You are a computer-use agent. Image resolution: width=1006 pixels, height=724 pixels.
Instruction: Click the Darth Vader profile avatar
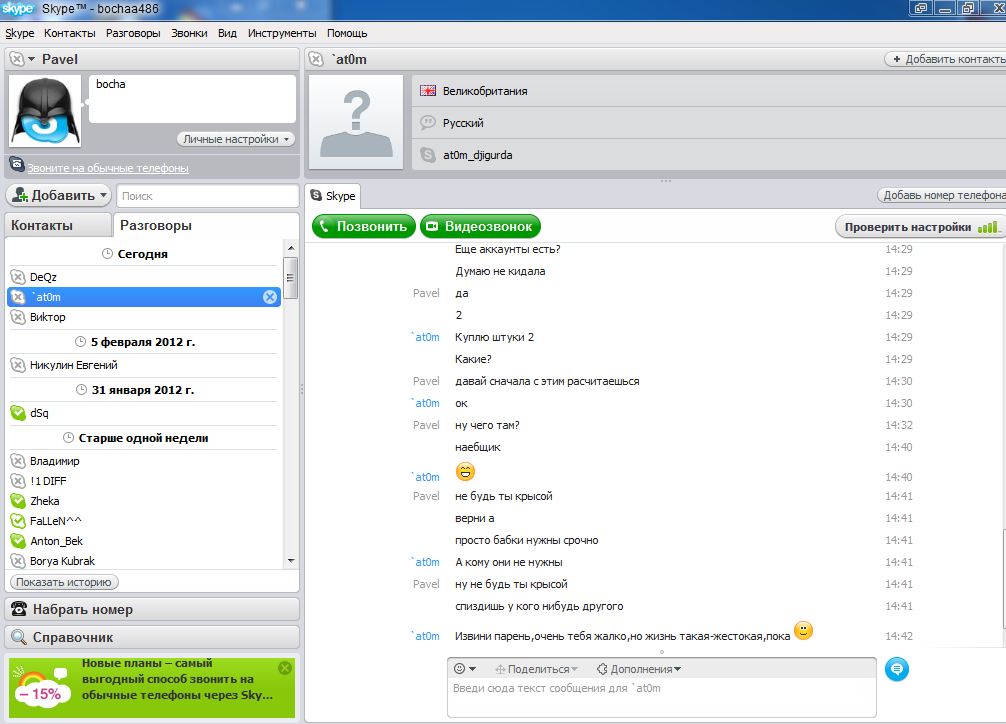(45, 111)
